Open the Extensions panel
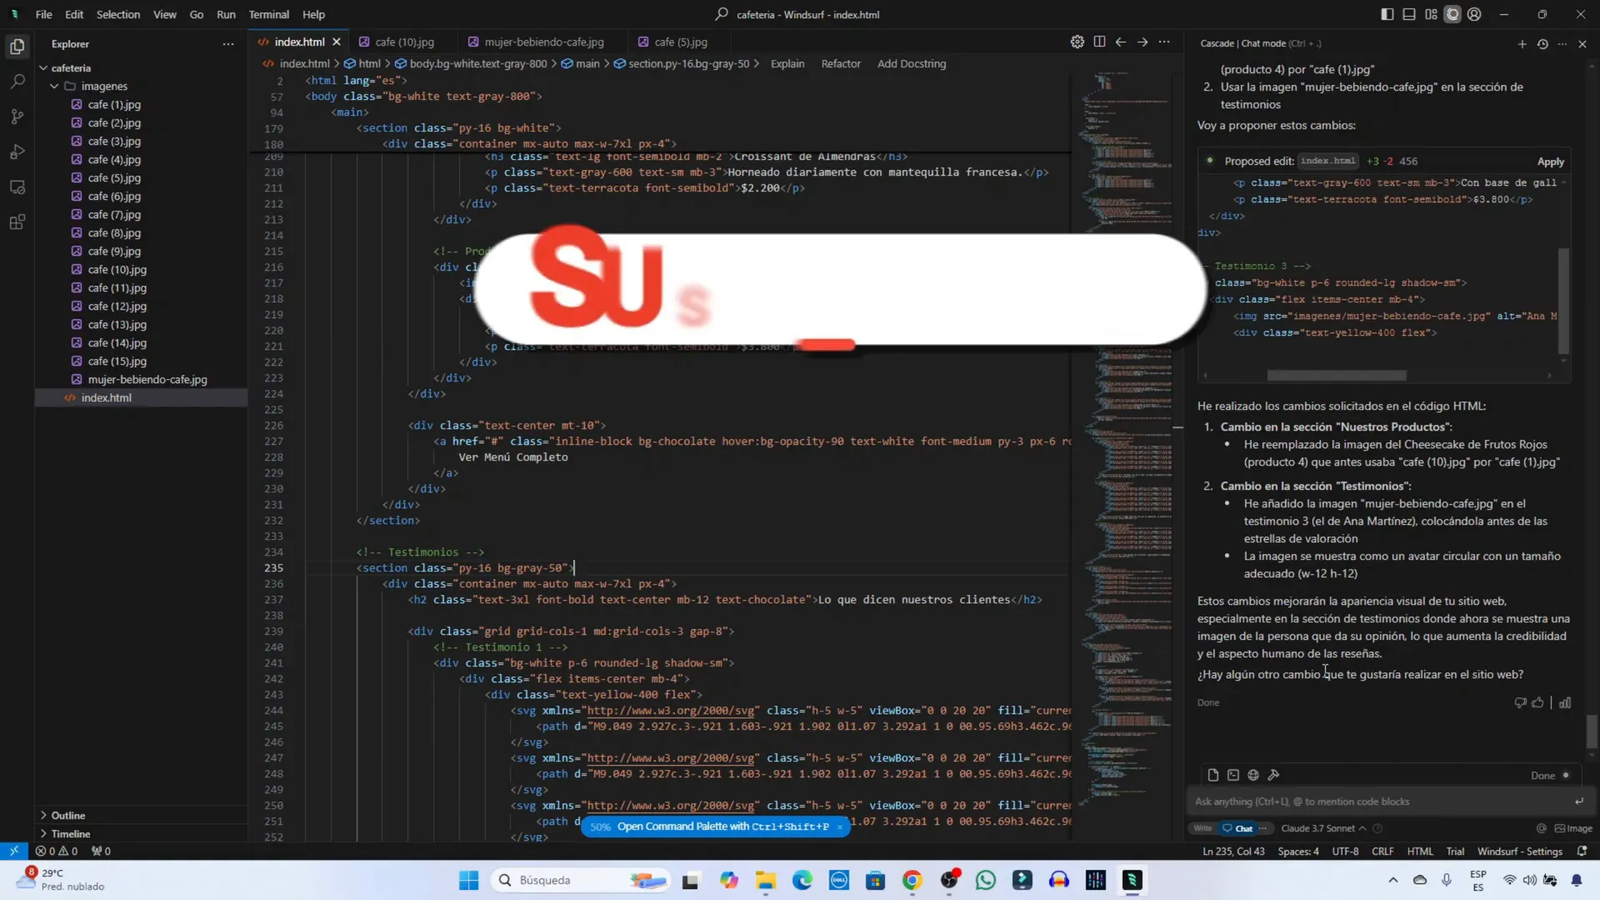This screenshot has width=1600, height=900. click(16, 219)
